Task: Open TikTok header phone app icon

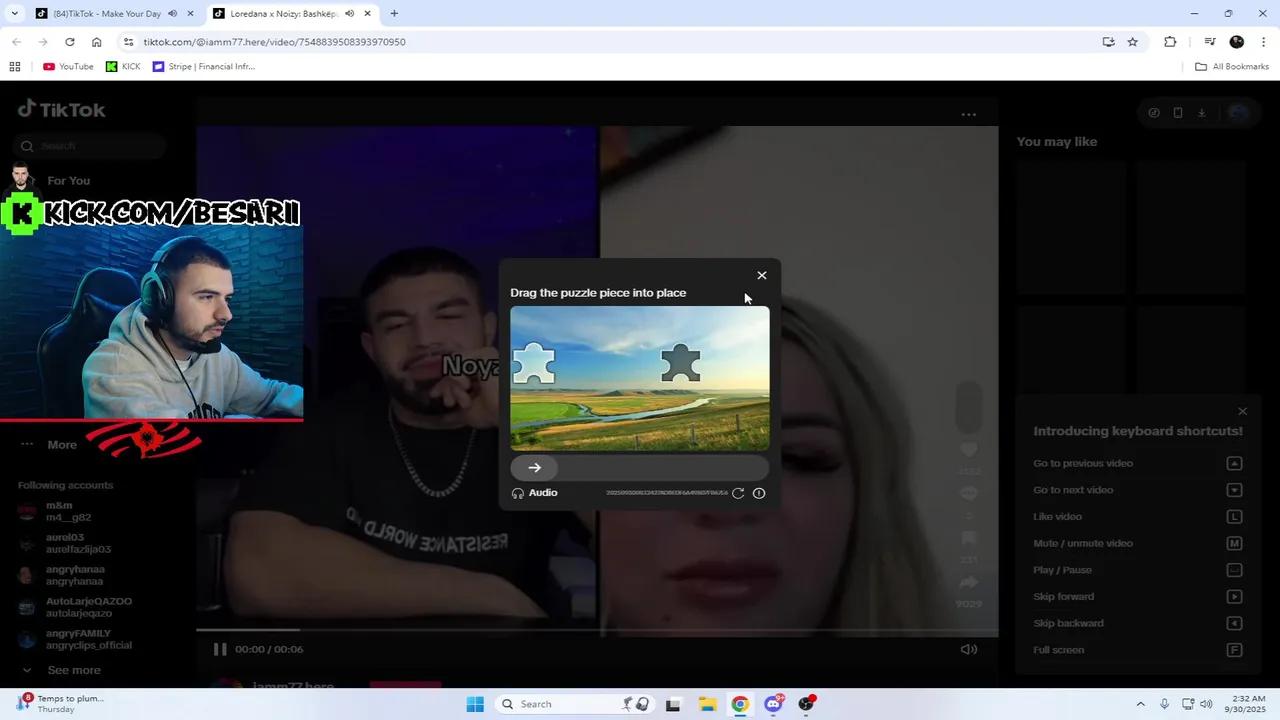Action: [x=1178, y=113]
